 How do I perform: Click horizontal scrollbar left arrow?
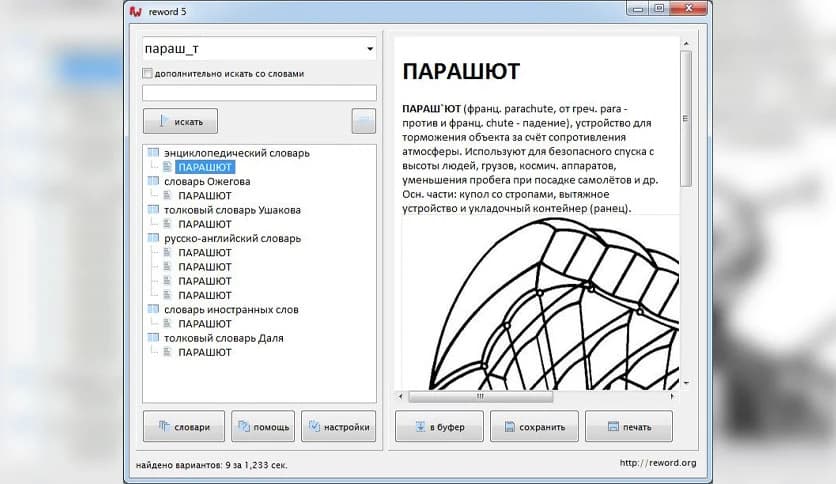click(x=401, y=397)
